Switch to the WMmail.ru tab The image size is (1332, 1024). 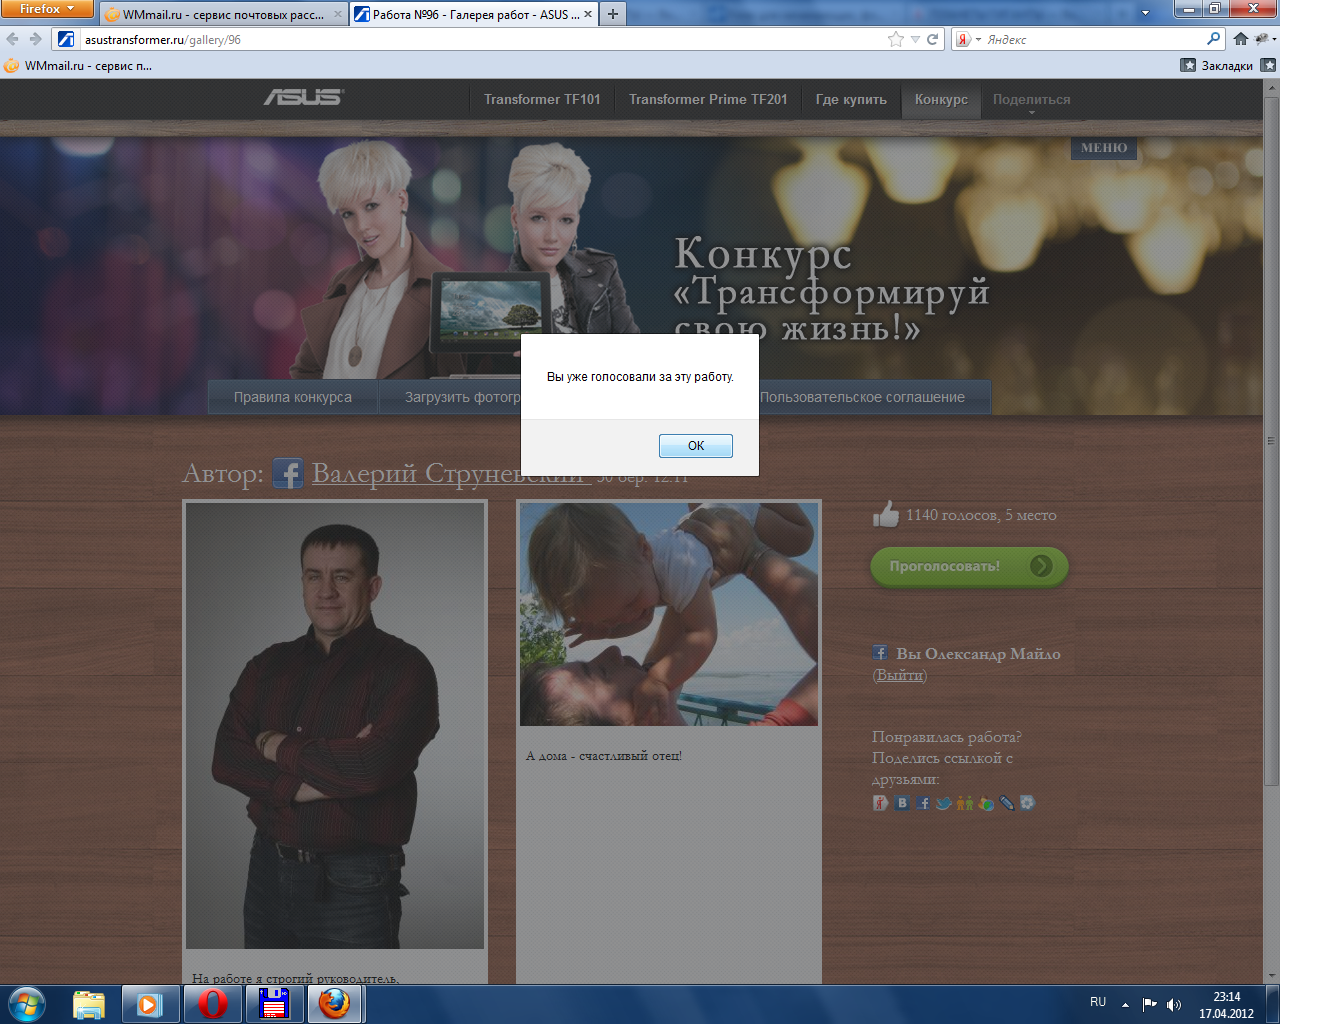(x=223, y=14)
